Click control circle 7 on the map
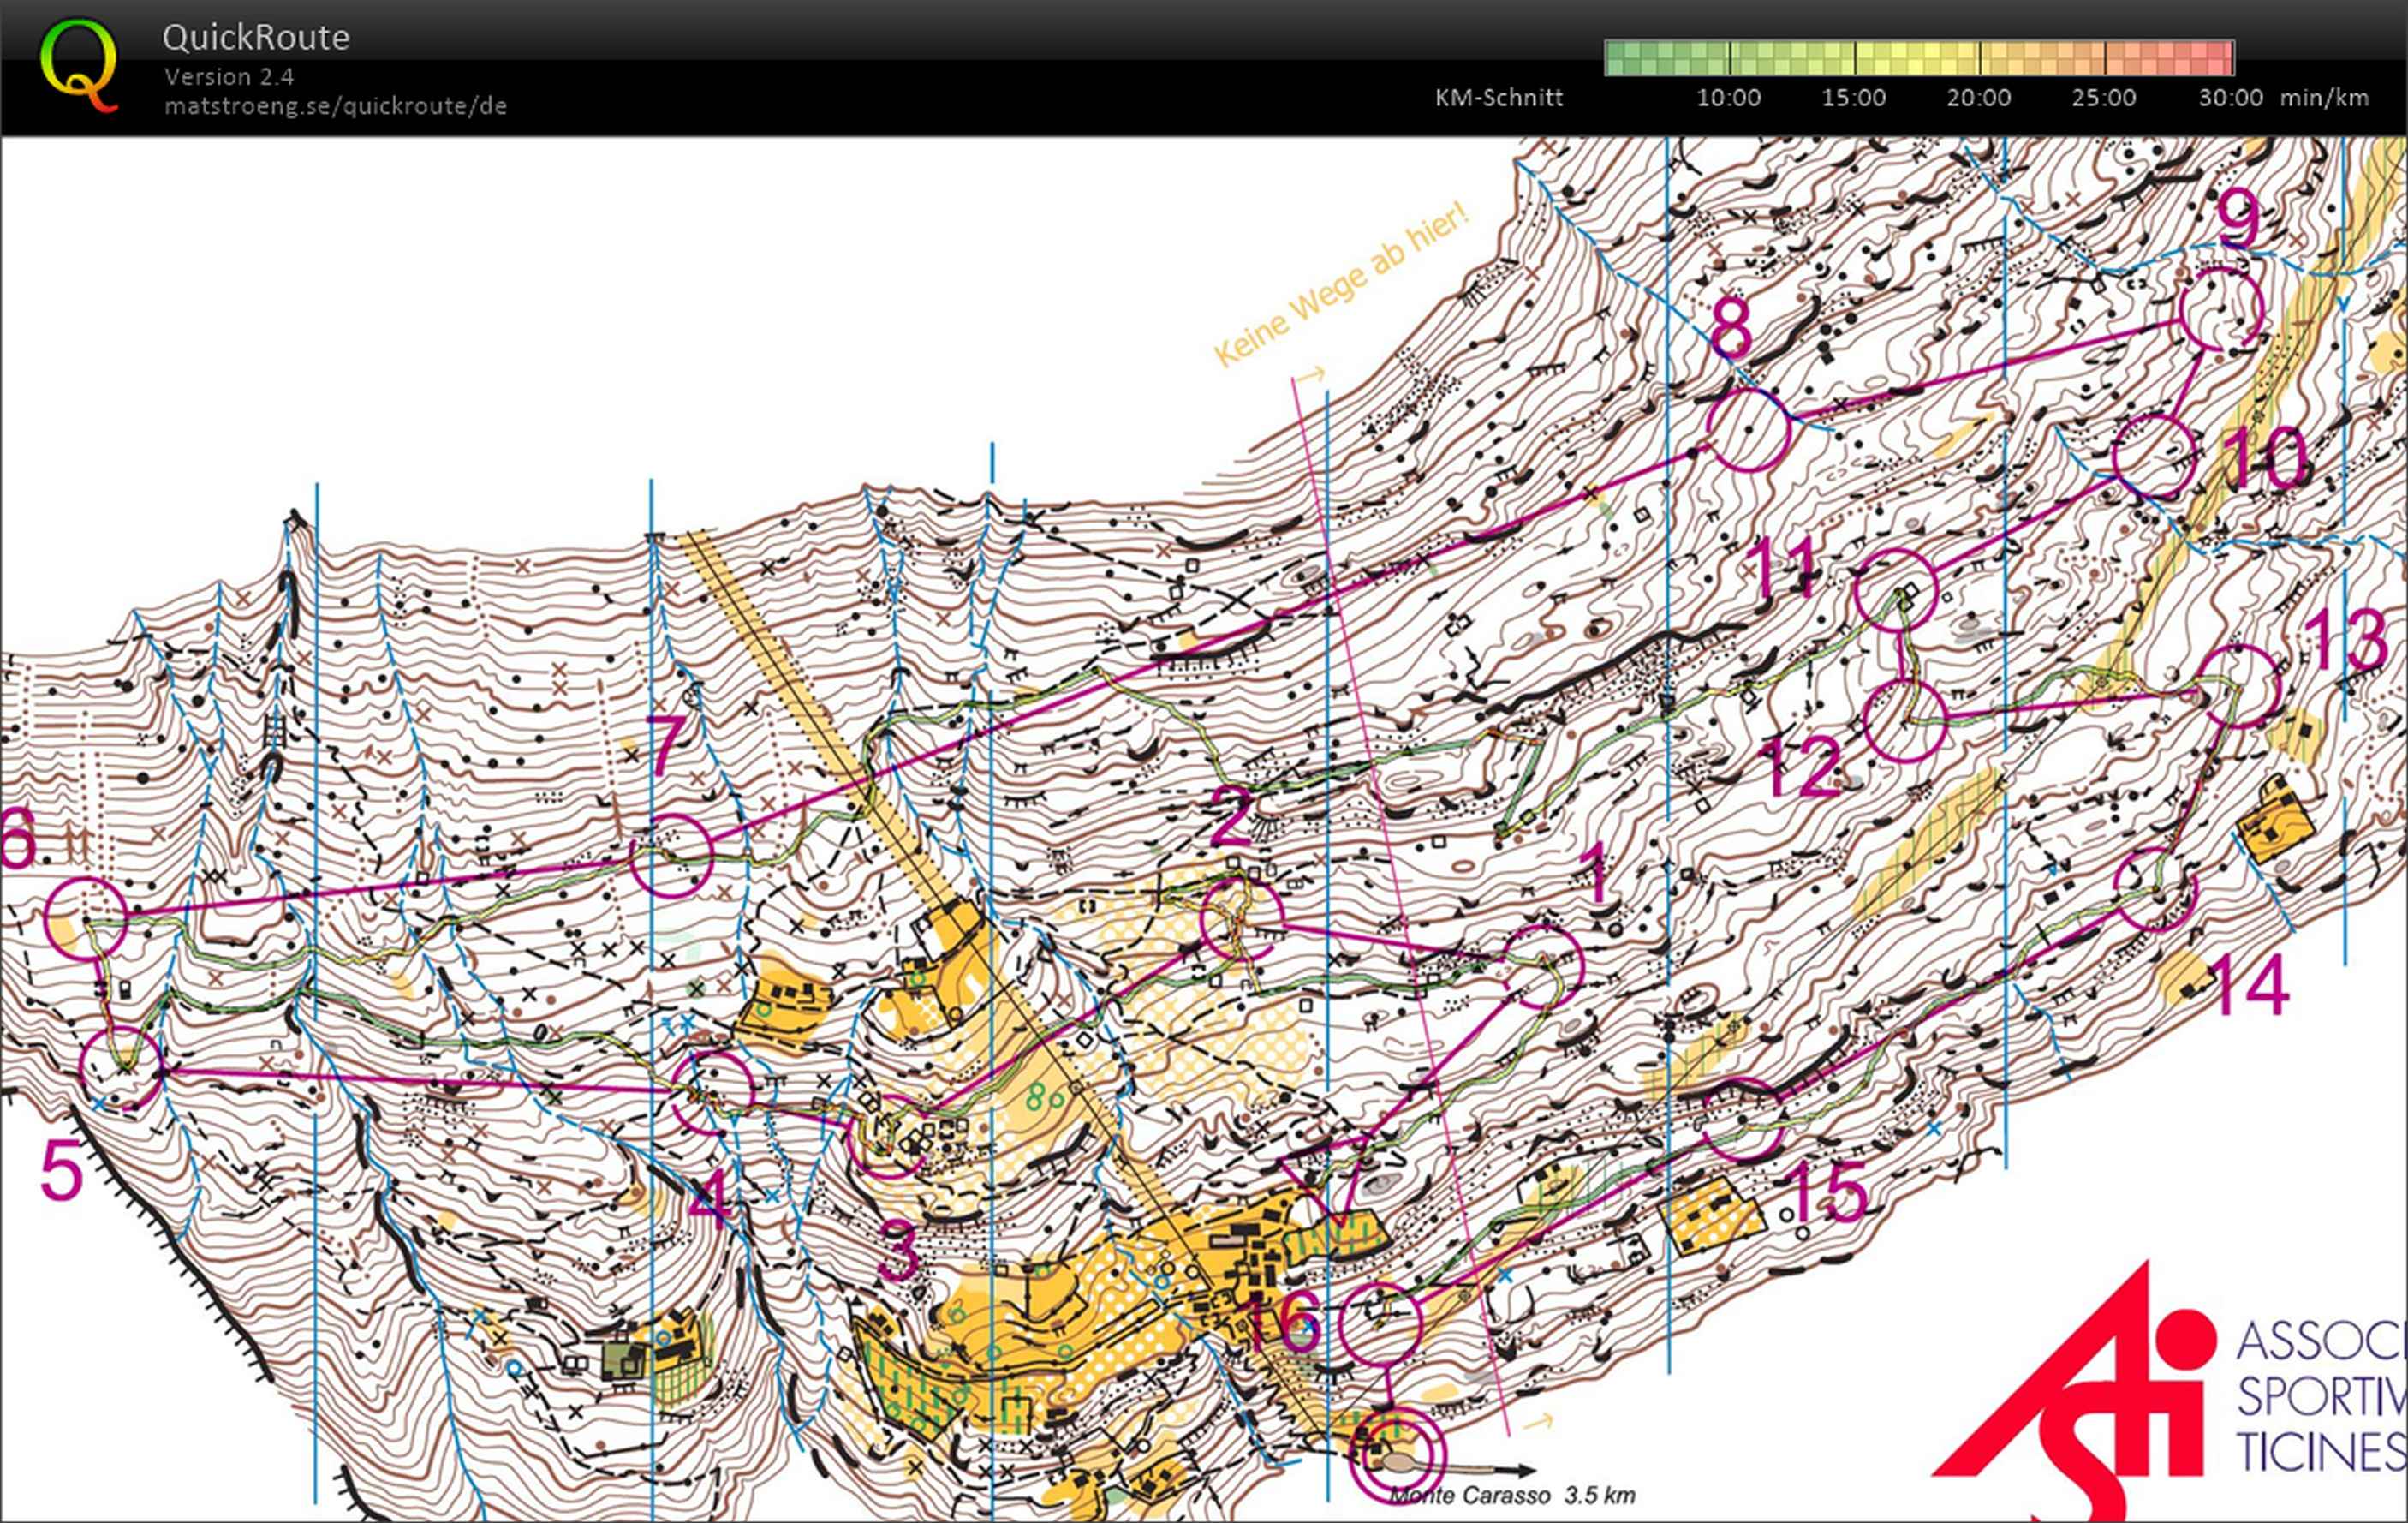 [671, 854]
